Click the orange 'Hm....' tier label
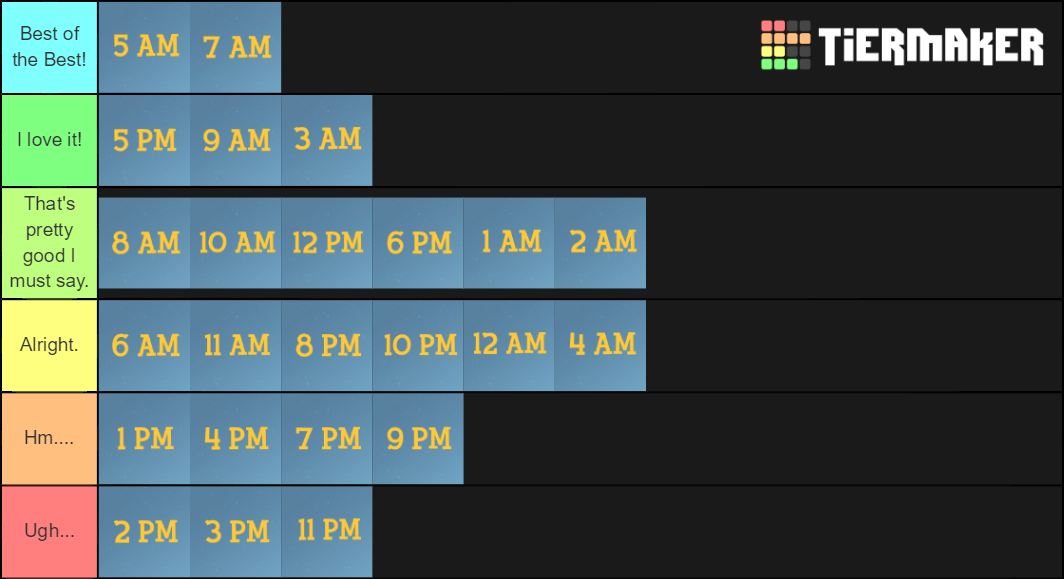 [50, 438]
